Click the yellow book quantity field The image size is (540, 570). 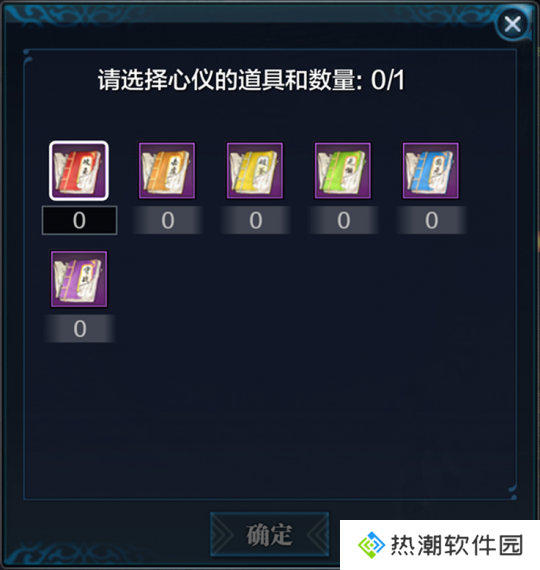(x=256, y=220)
